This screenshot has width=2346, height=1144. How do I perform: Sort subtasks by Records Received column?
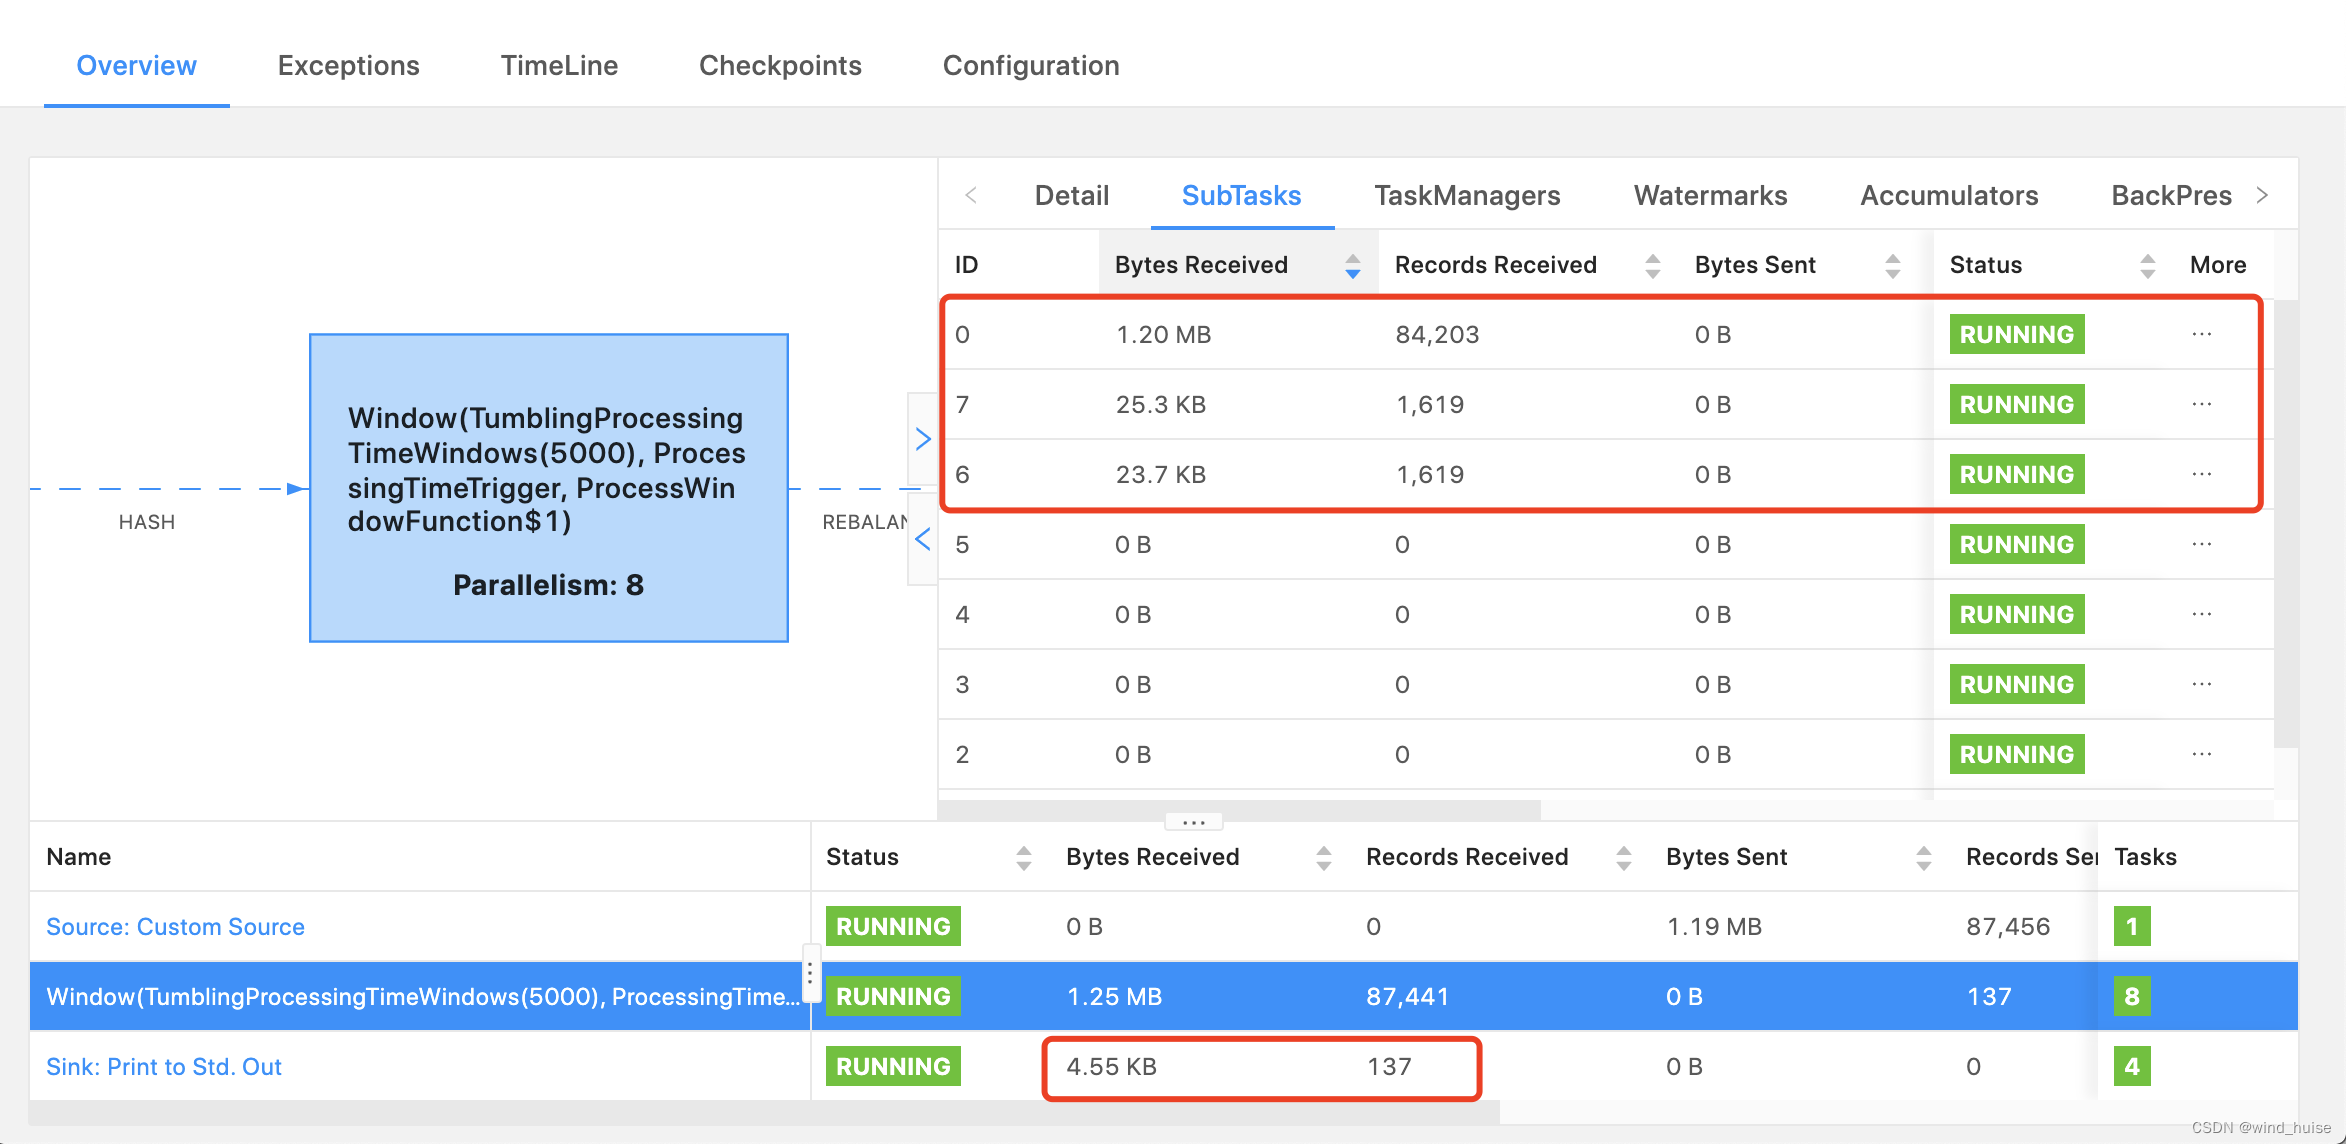click(1652, 265)
